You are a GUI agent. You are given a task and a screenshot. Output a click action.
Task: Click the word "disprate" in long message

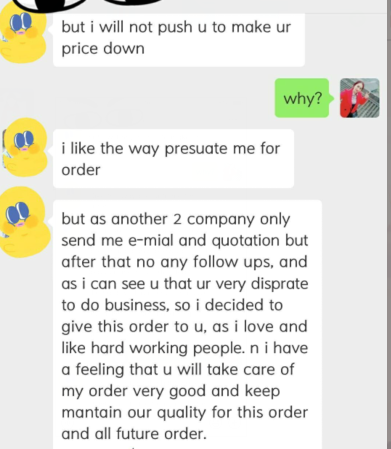click(279, 284)
